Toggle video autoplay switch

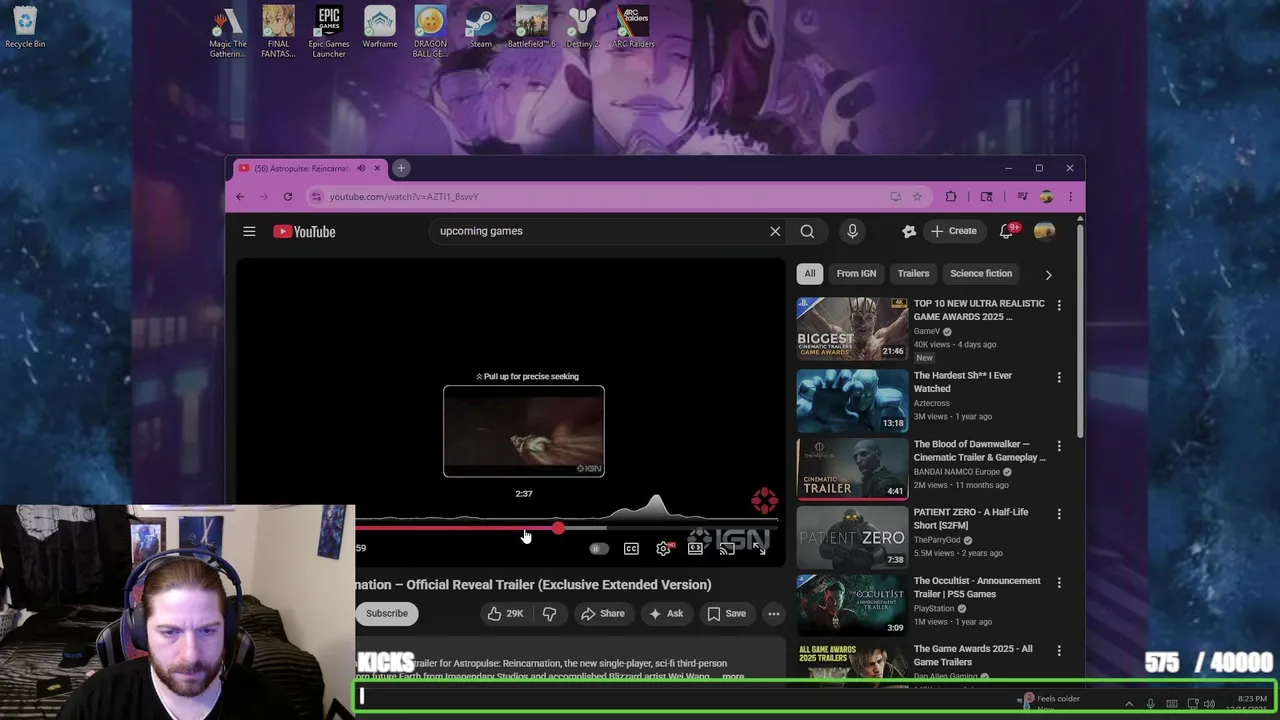point(599,548)
